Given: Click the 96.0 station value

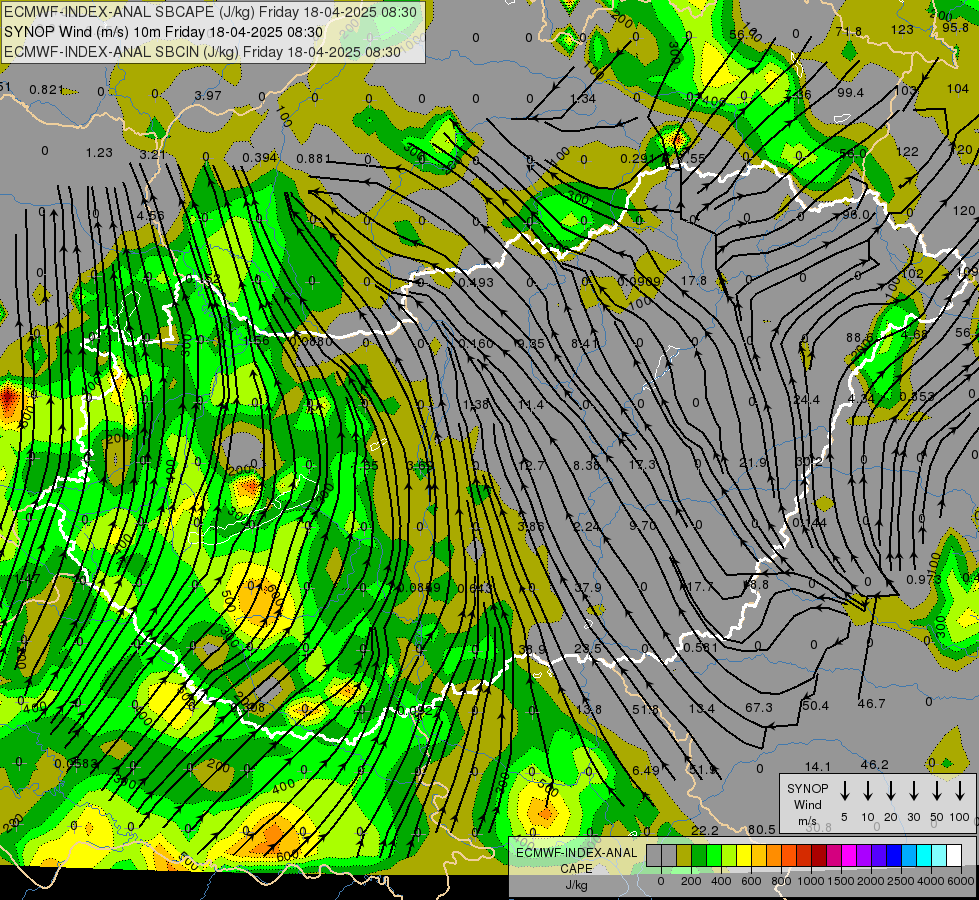Looking at the screenshot, I should pyautogui.click(x=855, y=215).
